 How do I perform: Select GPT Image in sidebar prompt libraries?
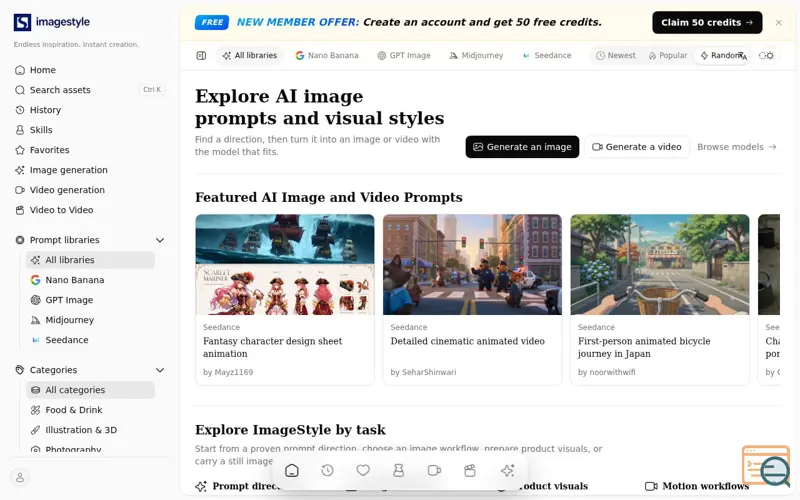point(90,300)
